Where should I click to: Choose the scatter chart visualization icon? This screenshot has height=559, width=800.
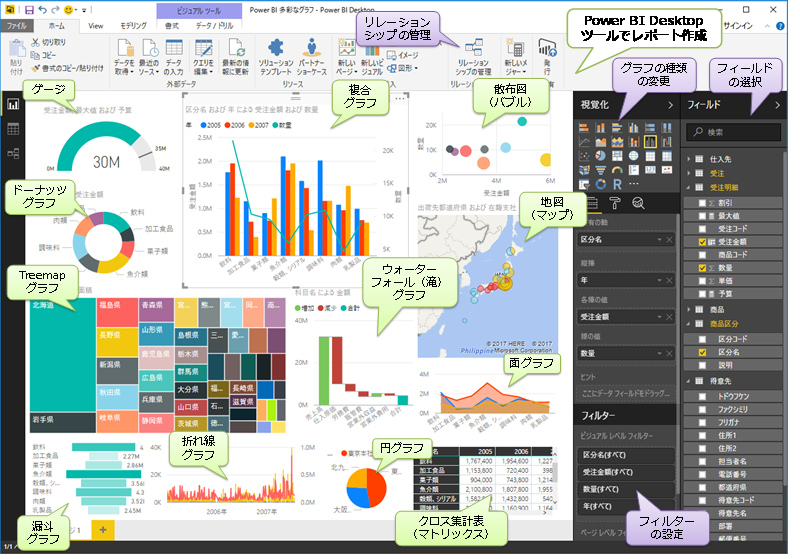(584, 156)
